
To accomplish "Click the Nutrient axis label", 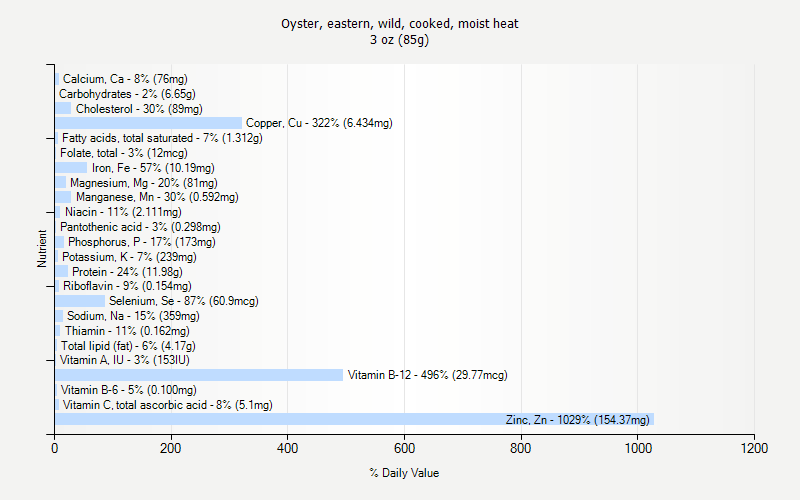I will coord(42,248).
